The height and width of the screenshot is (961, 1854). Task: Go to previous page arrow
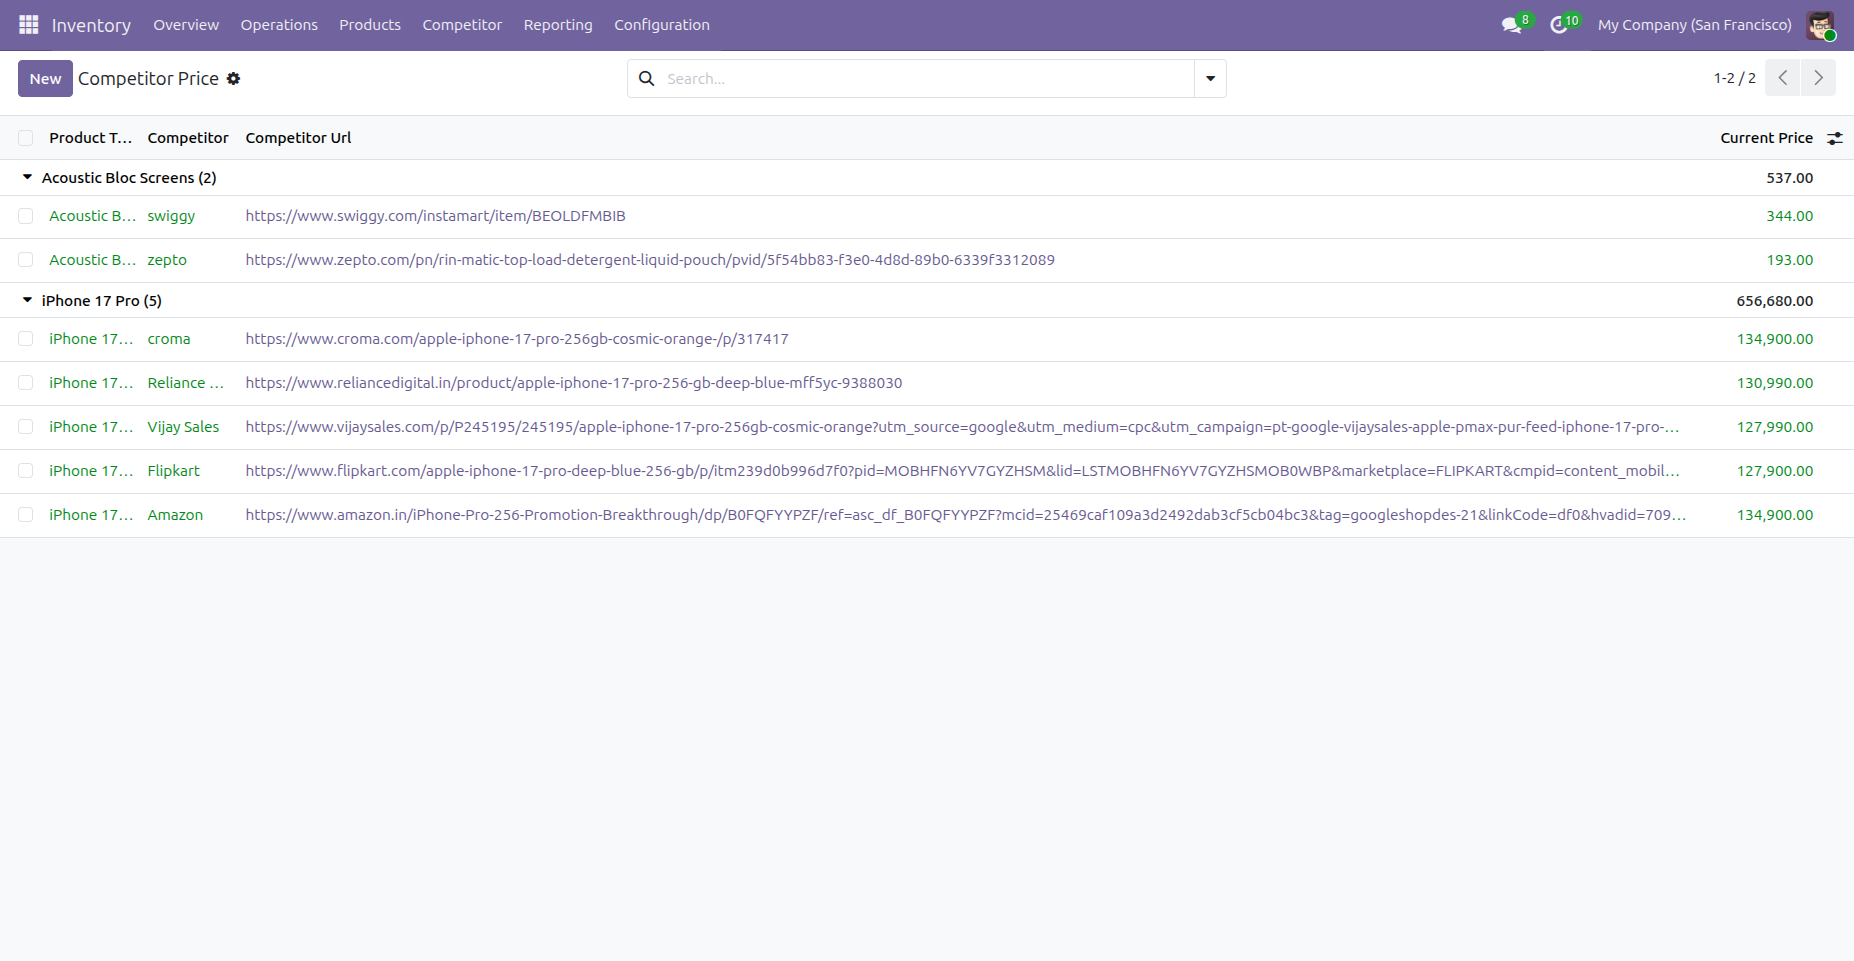pyautogui.click(x=1783, y=78)
